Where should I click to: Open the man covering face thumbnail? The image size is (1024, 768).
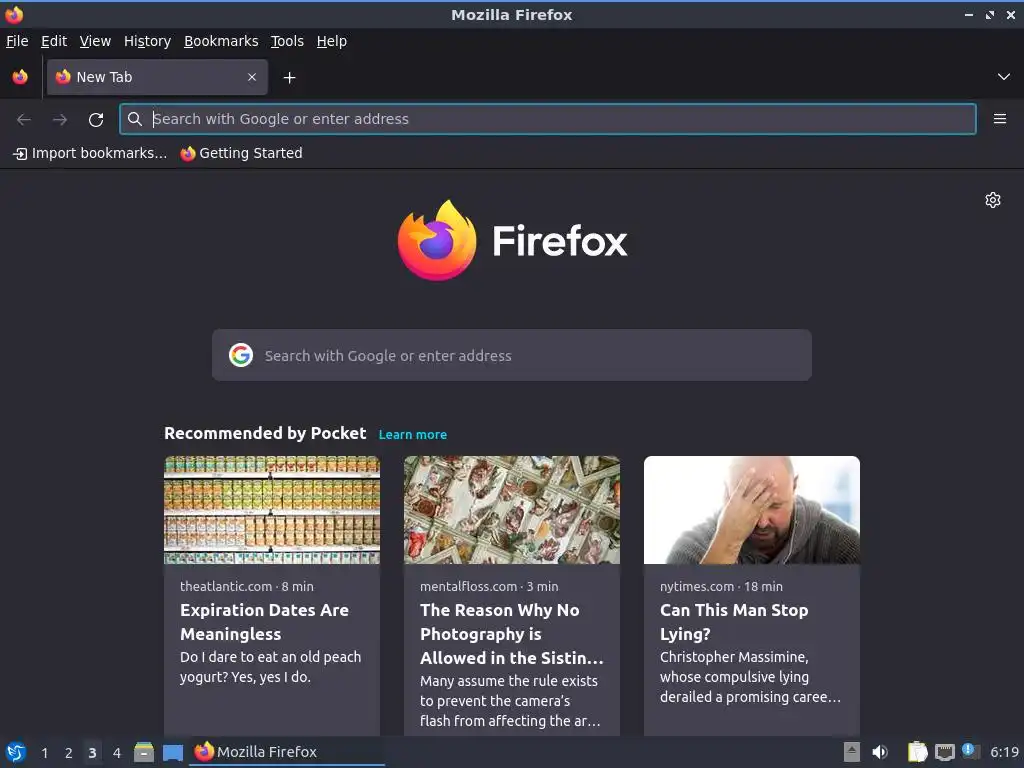pyautogui.click(x=752, y=510)
